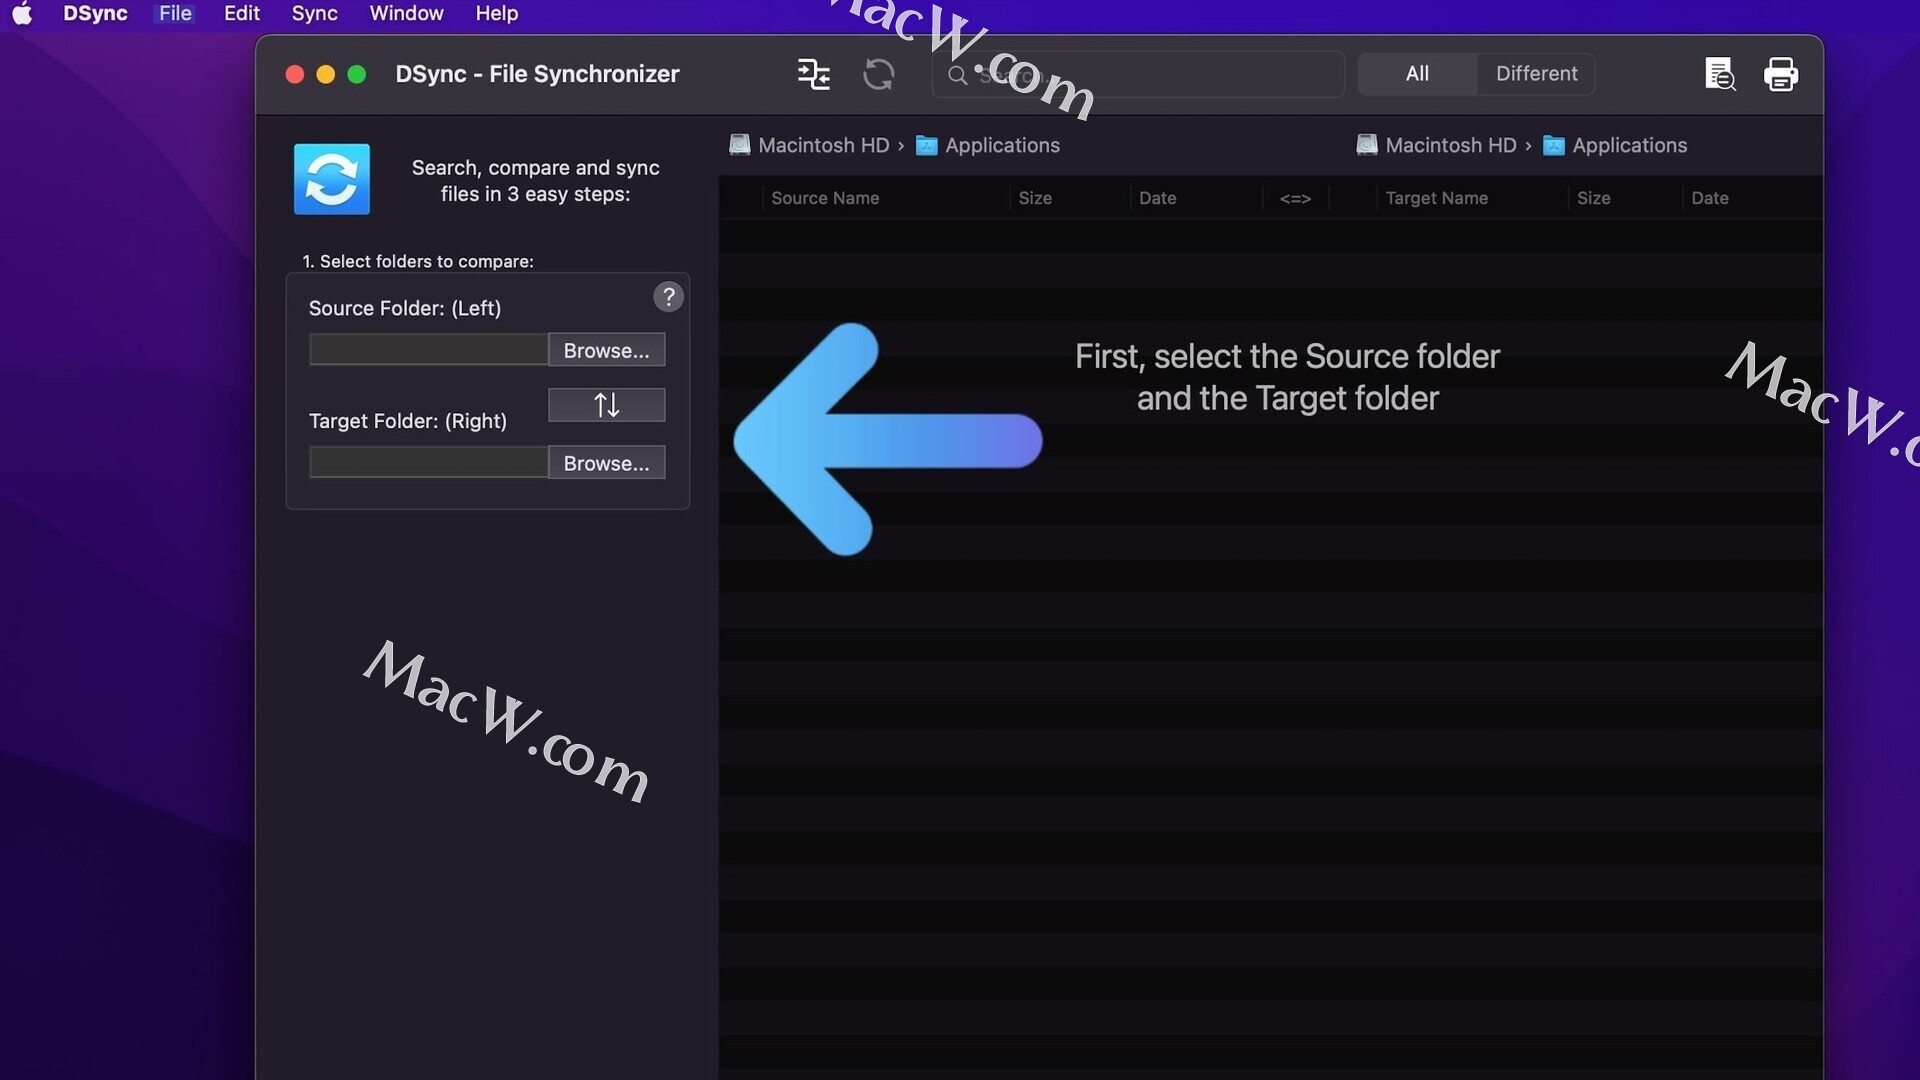The image size is (1920, 1080).
Task: Swap source and target folders
Action: click(x=606, y=405)
